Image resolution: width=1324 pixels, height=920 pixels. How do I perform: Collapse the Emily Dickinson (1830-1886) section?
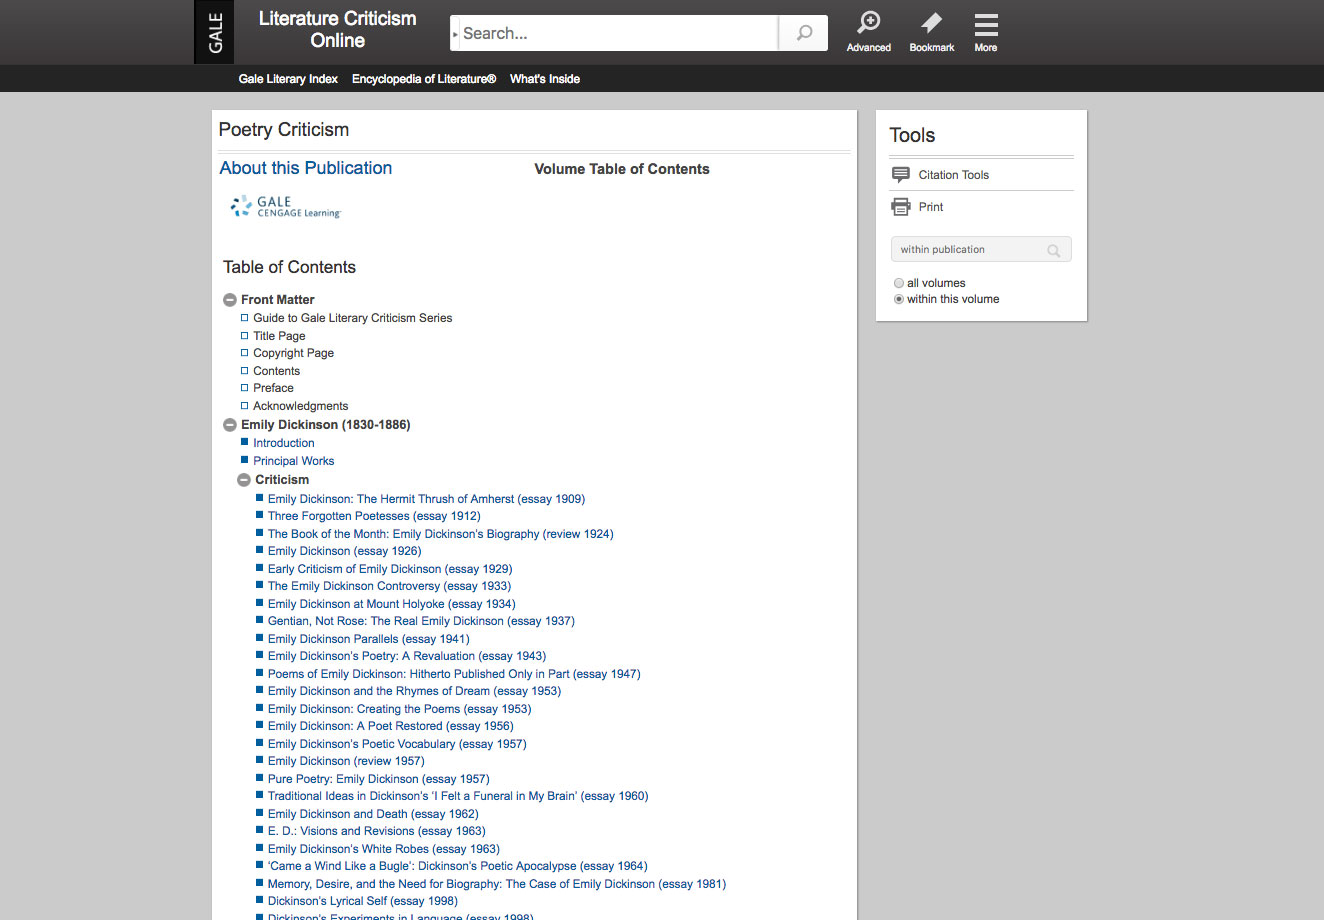tap(230, 425)
